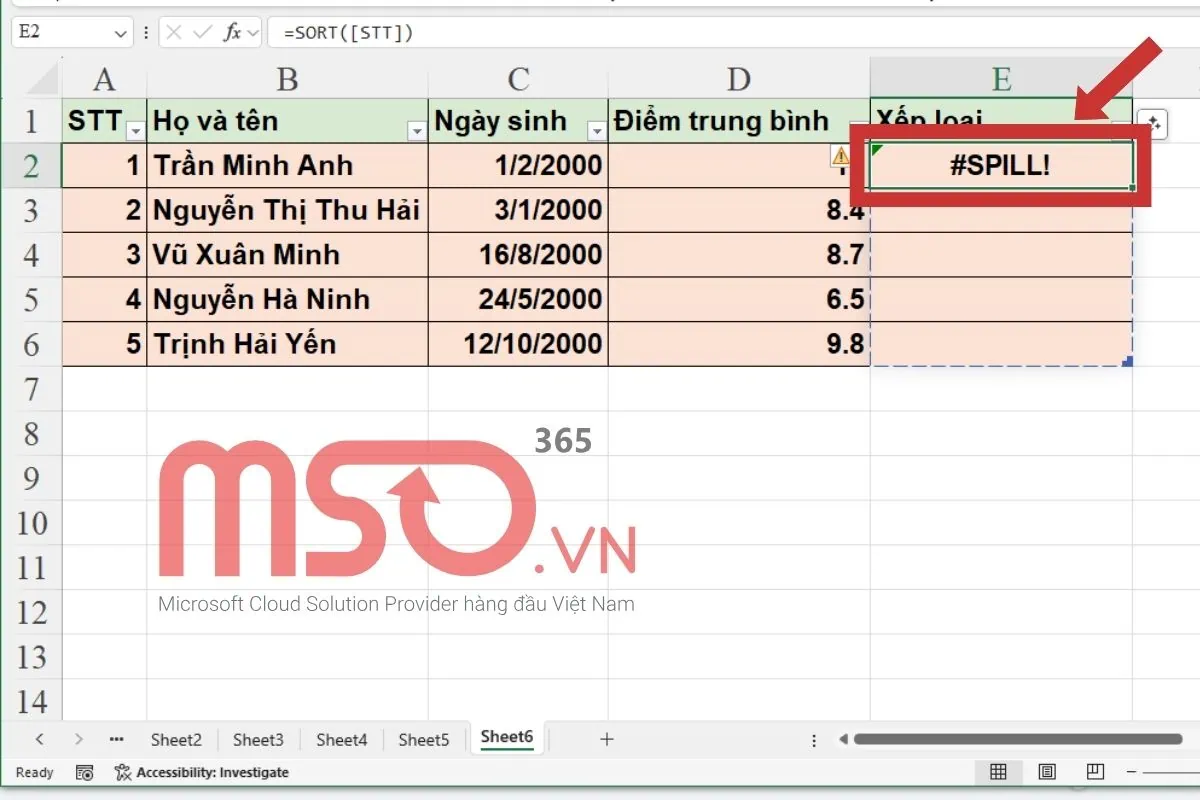Switch to the Sheet5 tab
This screenshot has height=800, width=1200.
click(424, 739)
